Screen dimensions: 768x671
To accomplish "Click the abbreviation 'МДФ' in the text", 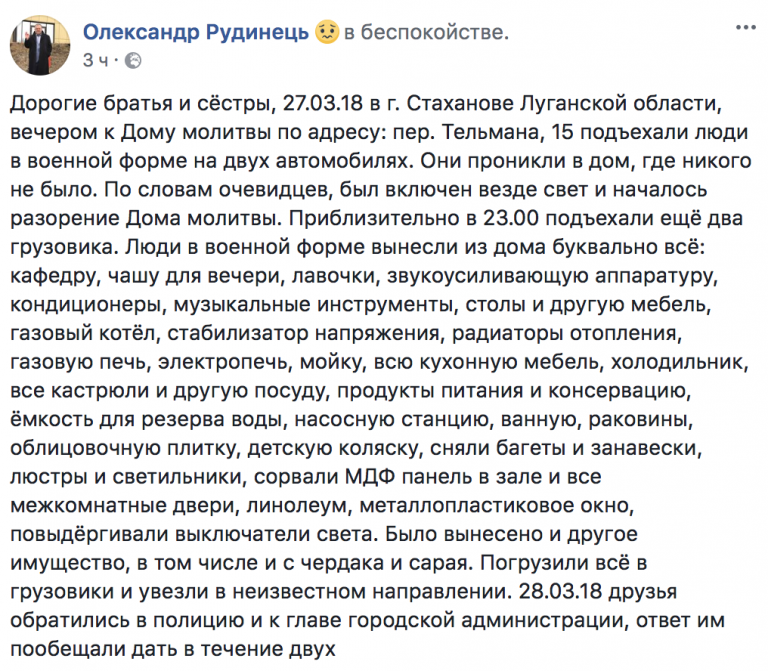I will [370, 477].
